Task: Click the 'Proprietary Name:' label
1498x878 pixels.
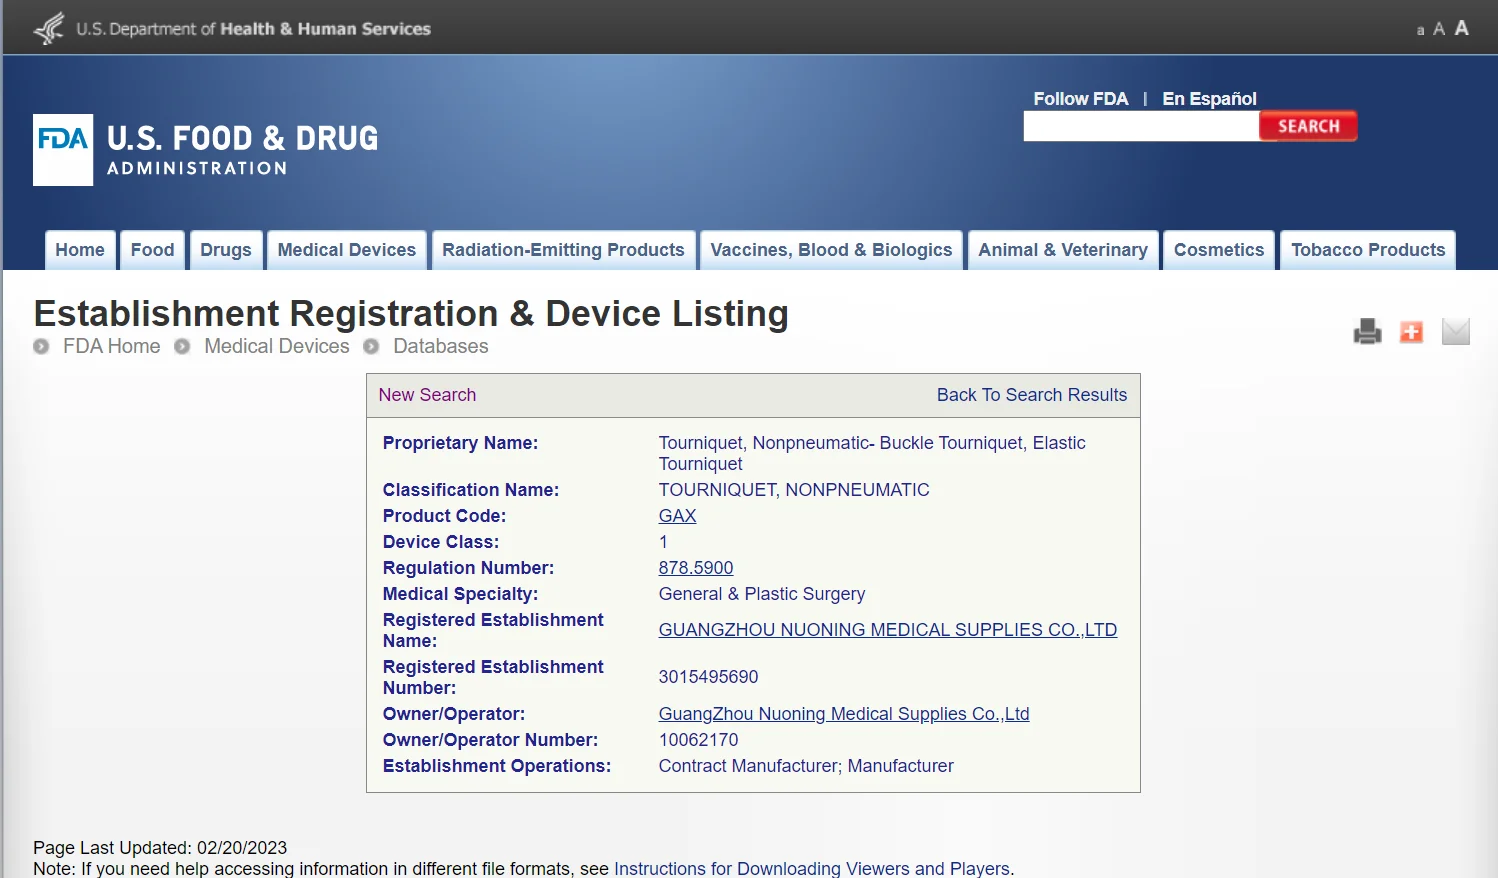Action: [460, 443]
